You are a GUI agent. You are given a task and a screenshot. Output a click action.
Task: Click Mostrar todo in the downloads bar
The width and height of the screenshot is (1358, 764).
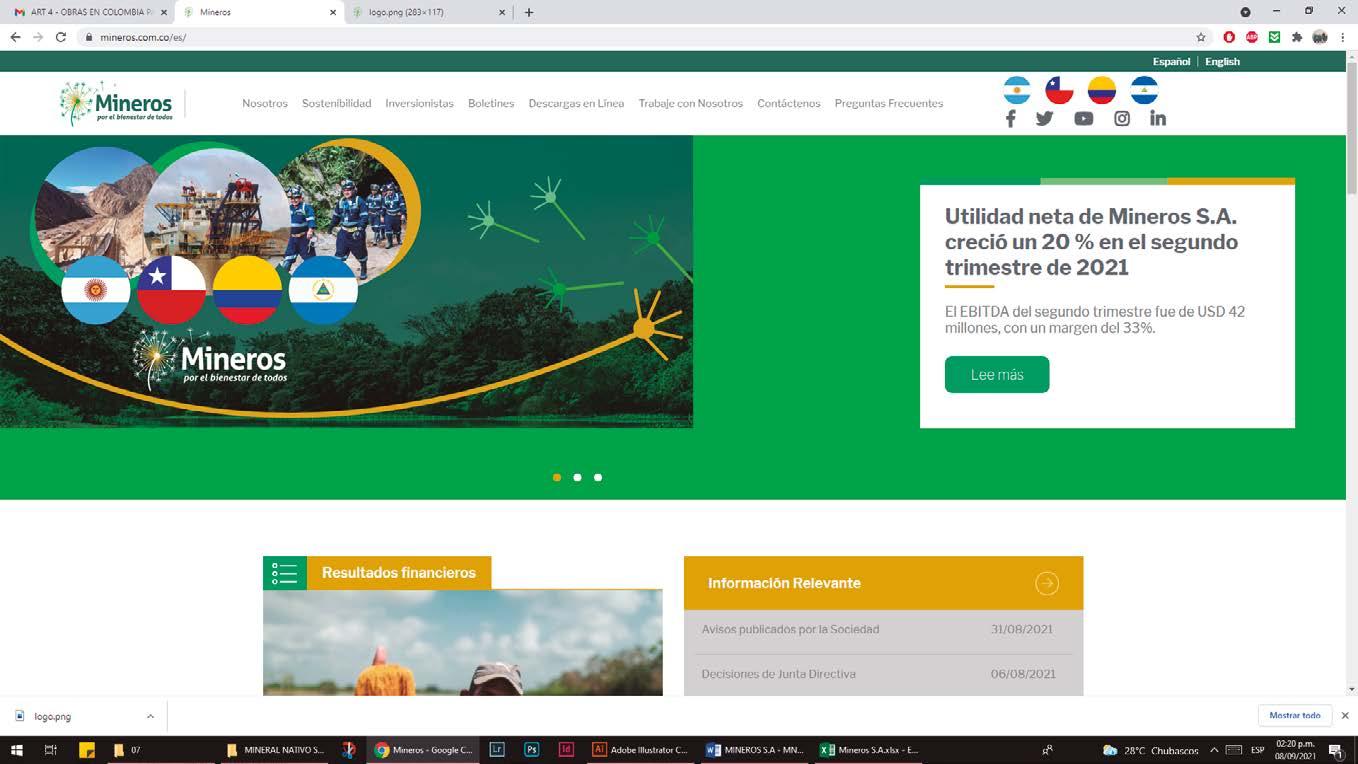pos(1295,715)
